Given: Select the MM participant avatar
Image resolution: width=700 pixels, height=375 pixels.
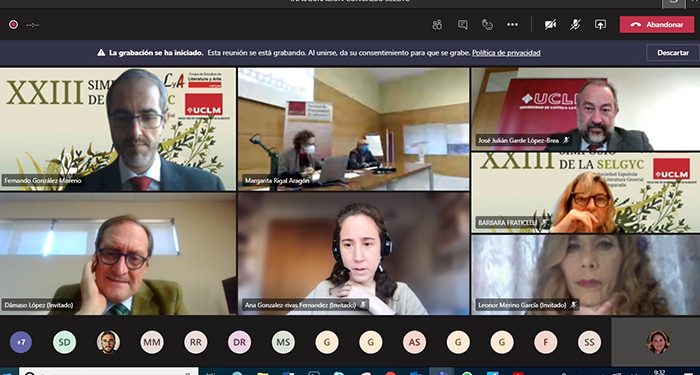Looking at the screenshot, I should 152,342.
